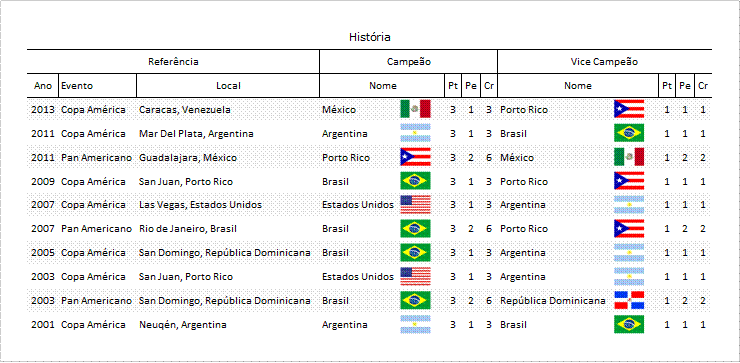Click the United States flag in the 2007 Las Vegas row
The image size is (740, 363).
click(x=415, y=205)
